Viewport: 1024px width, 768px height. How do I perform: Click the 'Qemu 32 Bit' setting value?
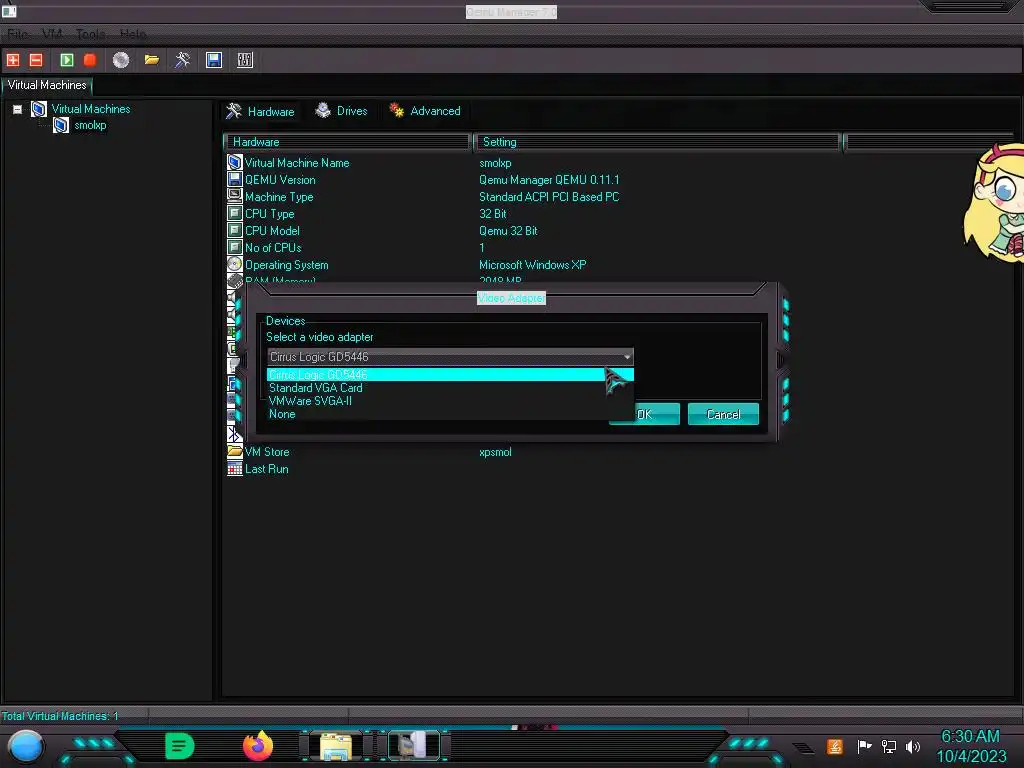tap(508, 231)
